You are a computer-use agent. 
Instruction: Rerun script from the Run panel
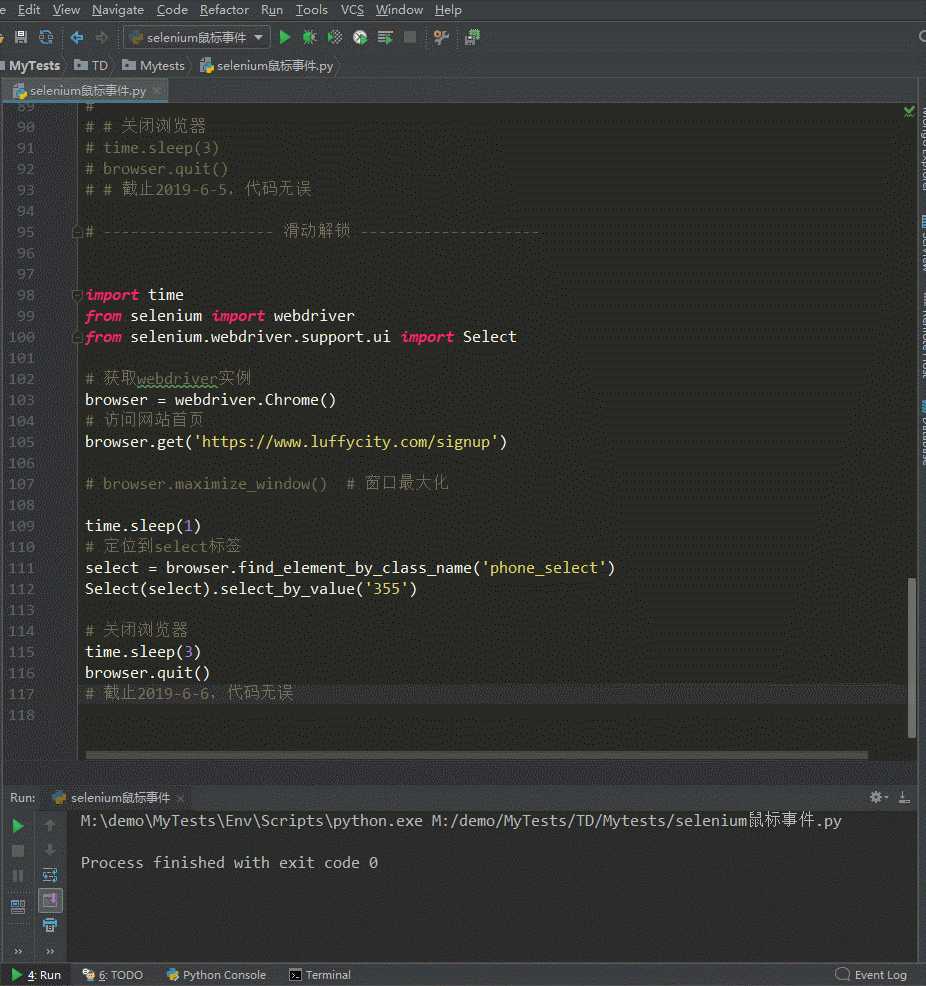coord(18,826)
